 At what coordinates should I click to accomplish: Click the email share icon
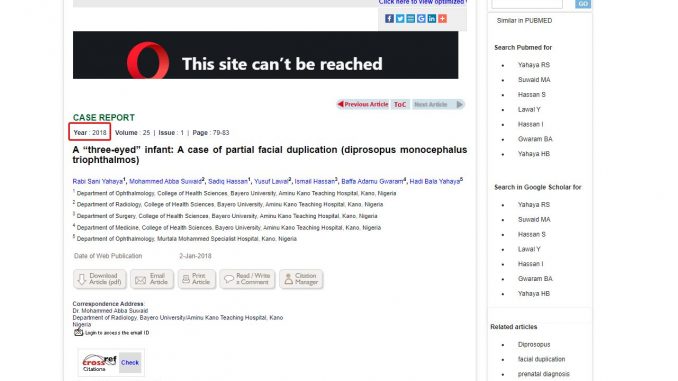click(410, 19)
